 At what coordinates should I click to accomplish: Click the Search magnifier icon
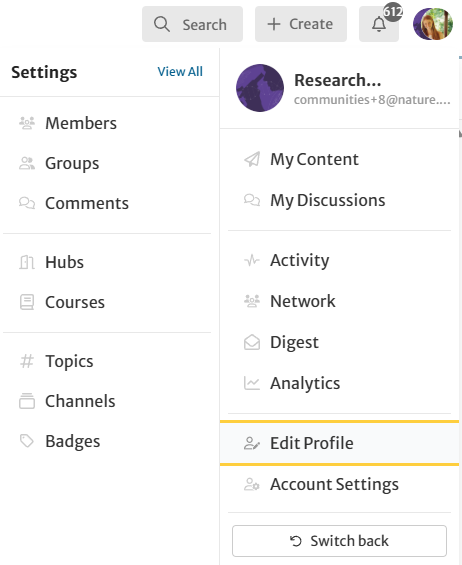coord(161,25)
